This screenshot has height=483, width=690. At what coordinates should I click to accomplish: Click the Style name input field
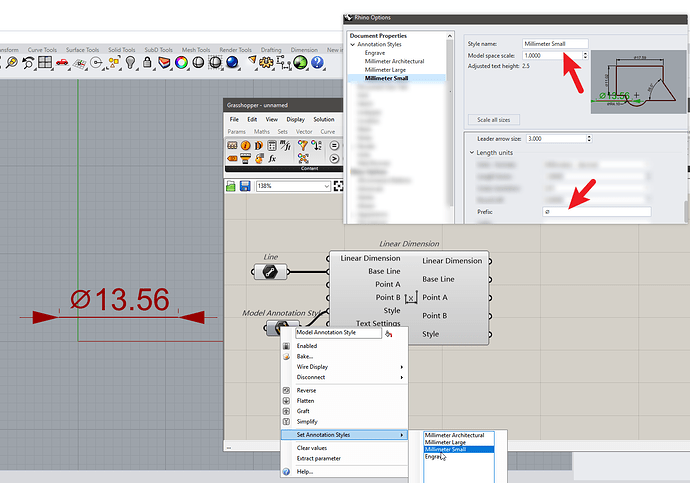coord(555,44)
